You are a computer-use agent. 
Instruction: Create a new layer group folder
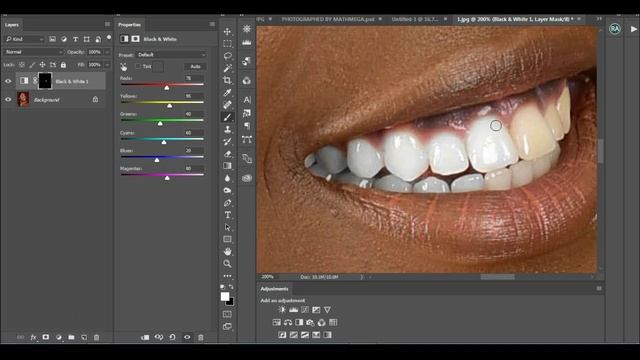[71, 338]
